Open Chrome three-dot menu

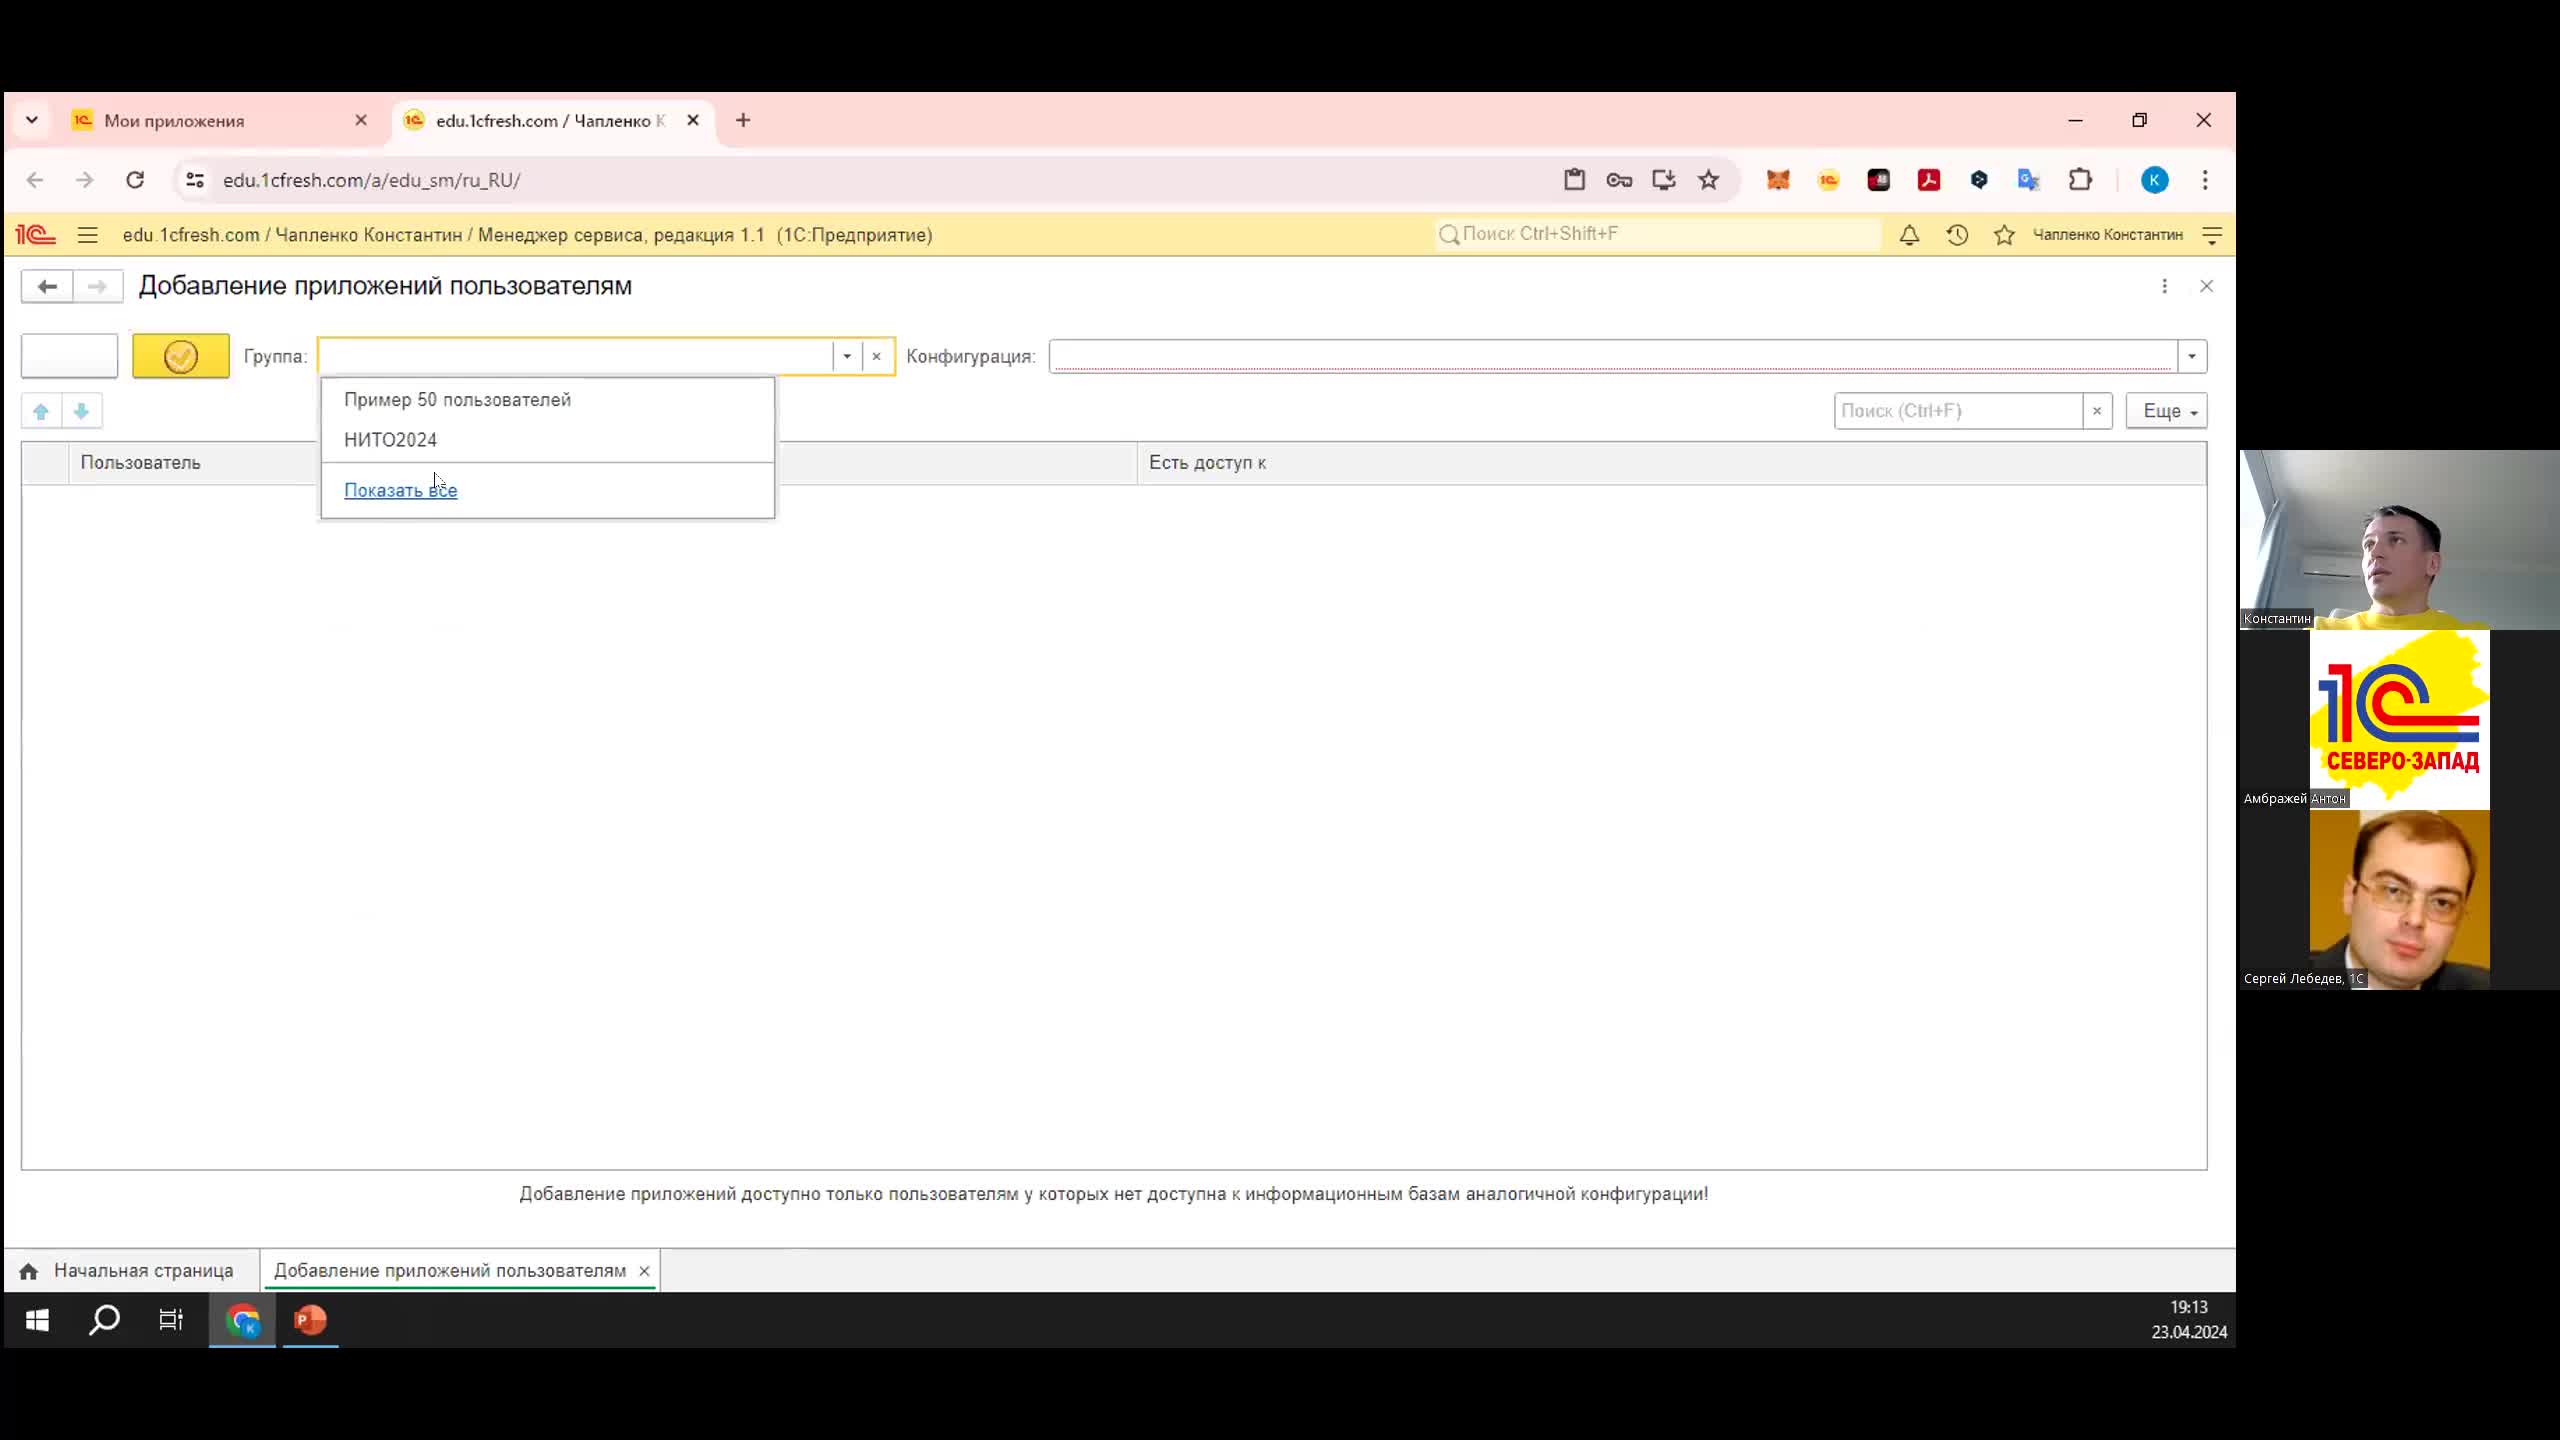(x=2205, y=180)
